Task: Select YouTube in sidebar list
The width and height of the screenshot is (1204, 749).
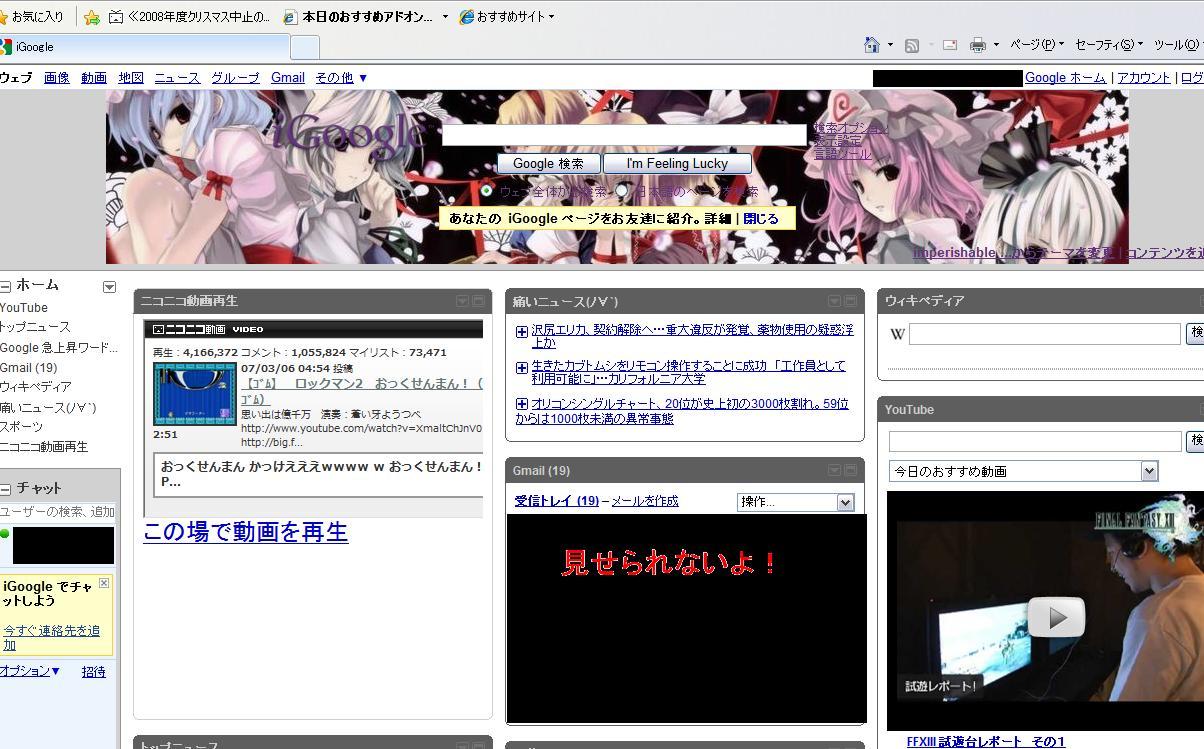Action: tap(24, 308)
